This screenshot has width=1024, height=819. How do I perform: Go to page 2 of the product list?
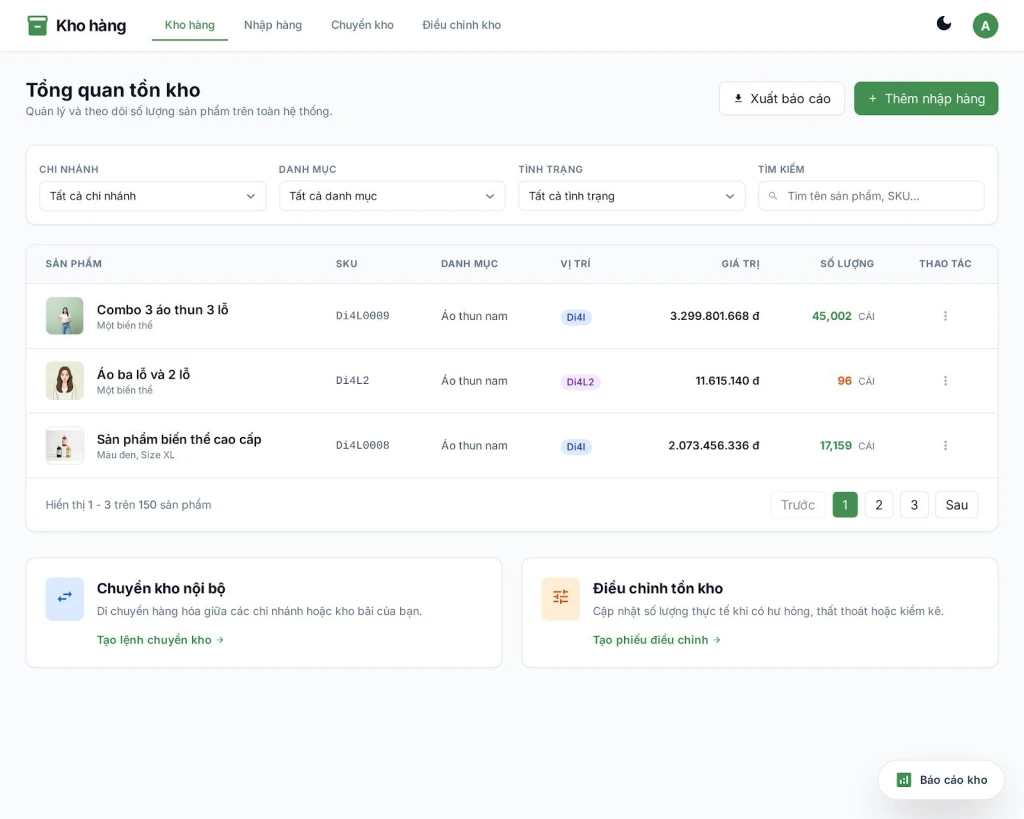(x=878, y=505)
